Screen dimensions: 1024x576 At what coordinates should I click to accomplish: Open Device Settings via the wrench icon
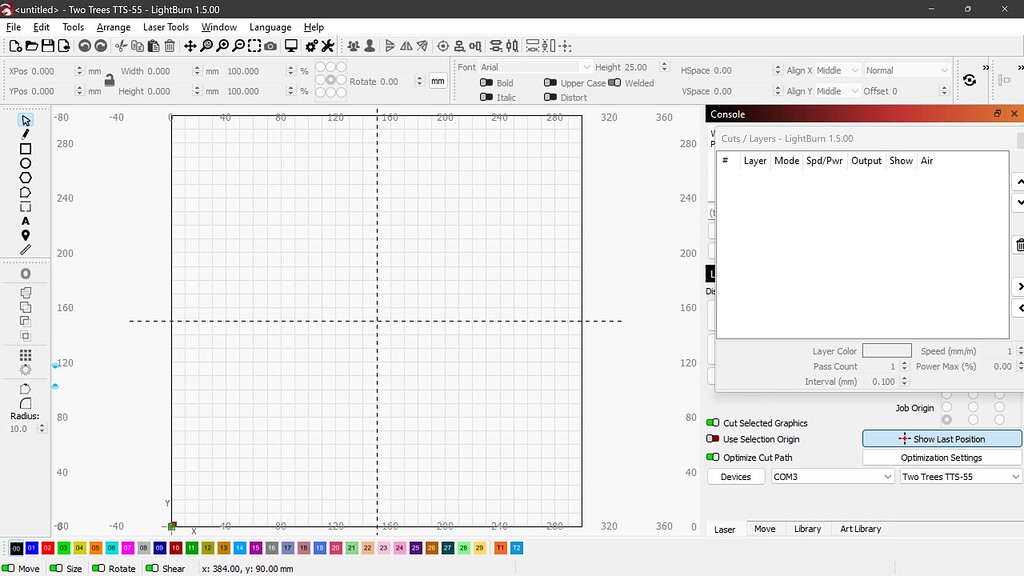(327, 45)
